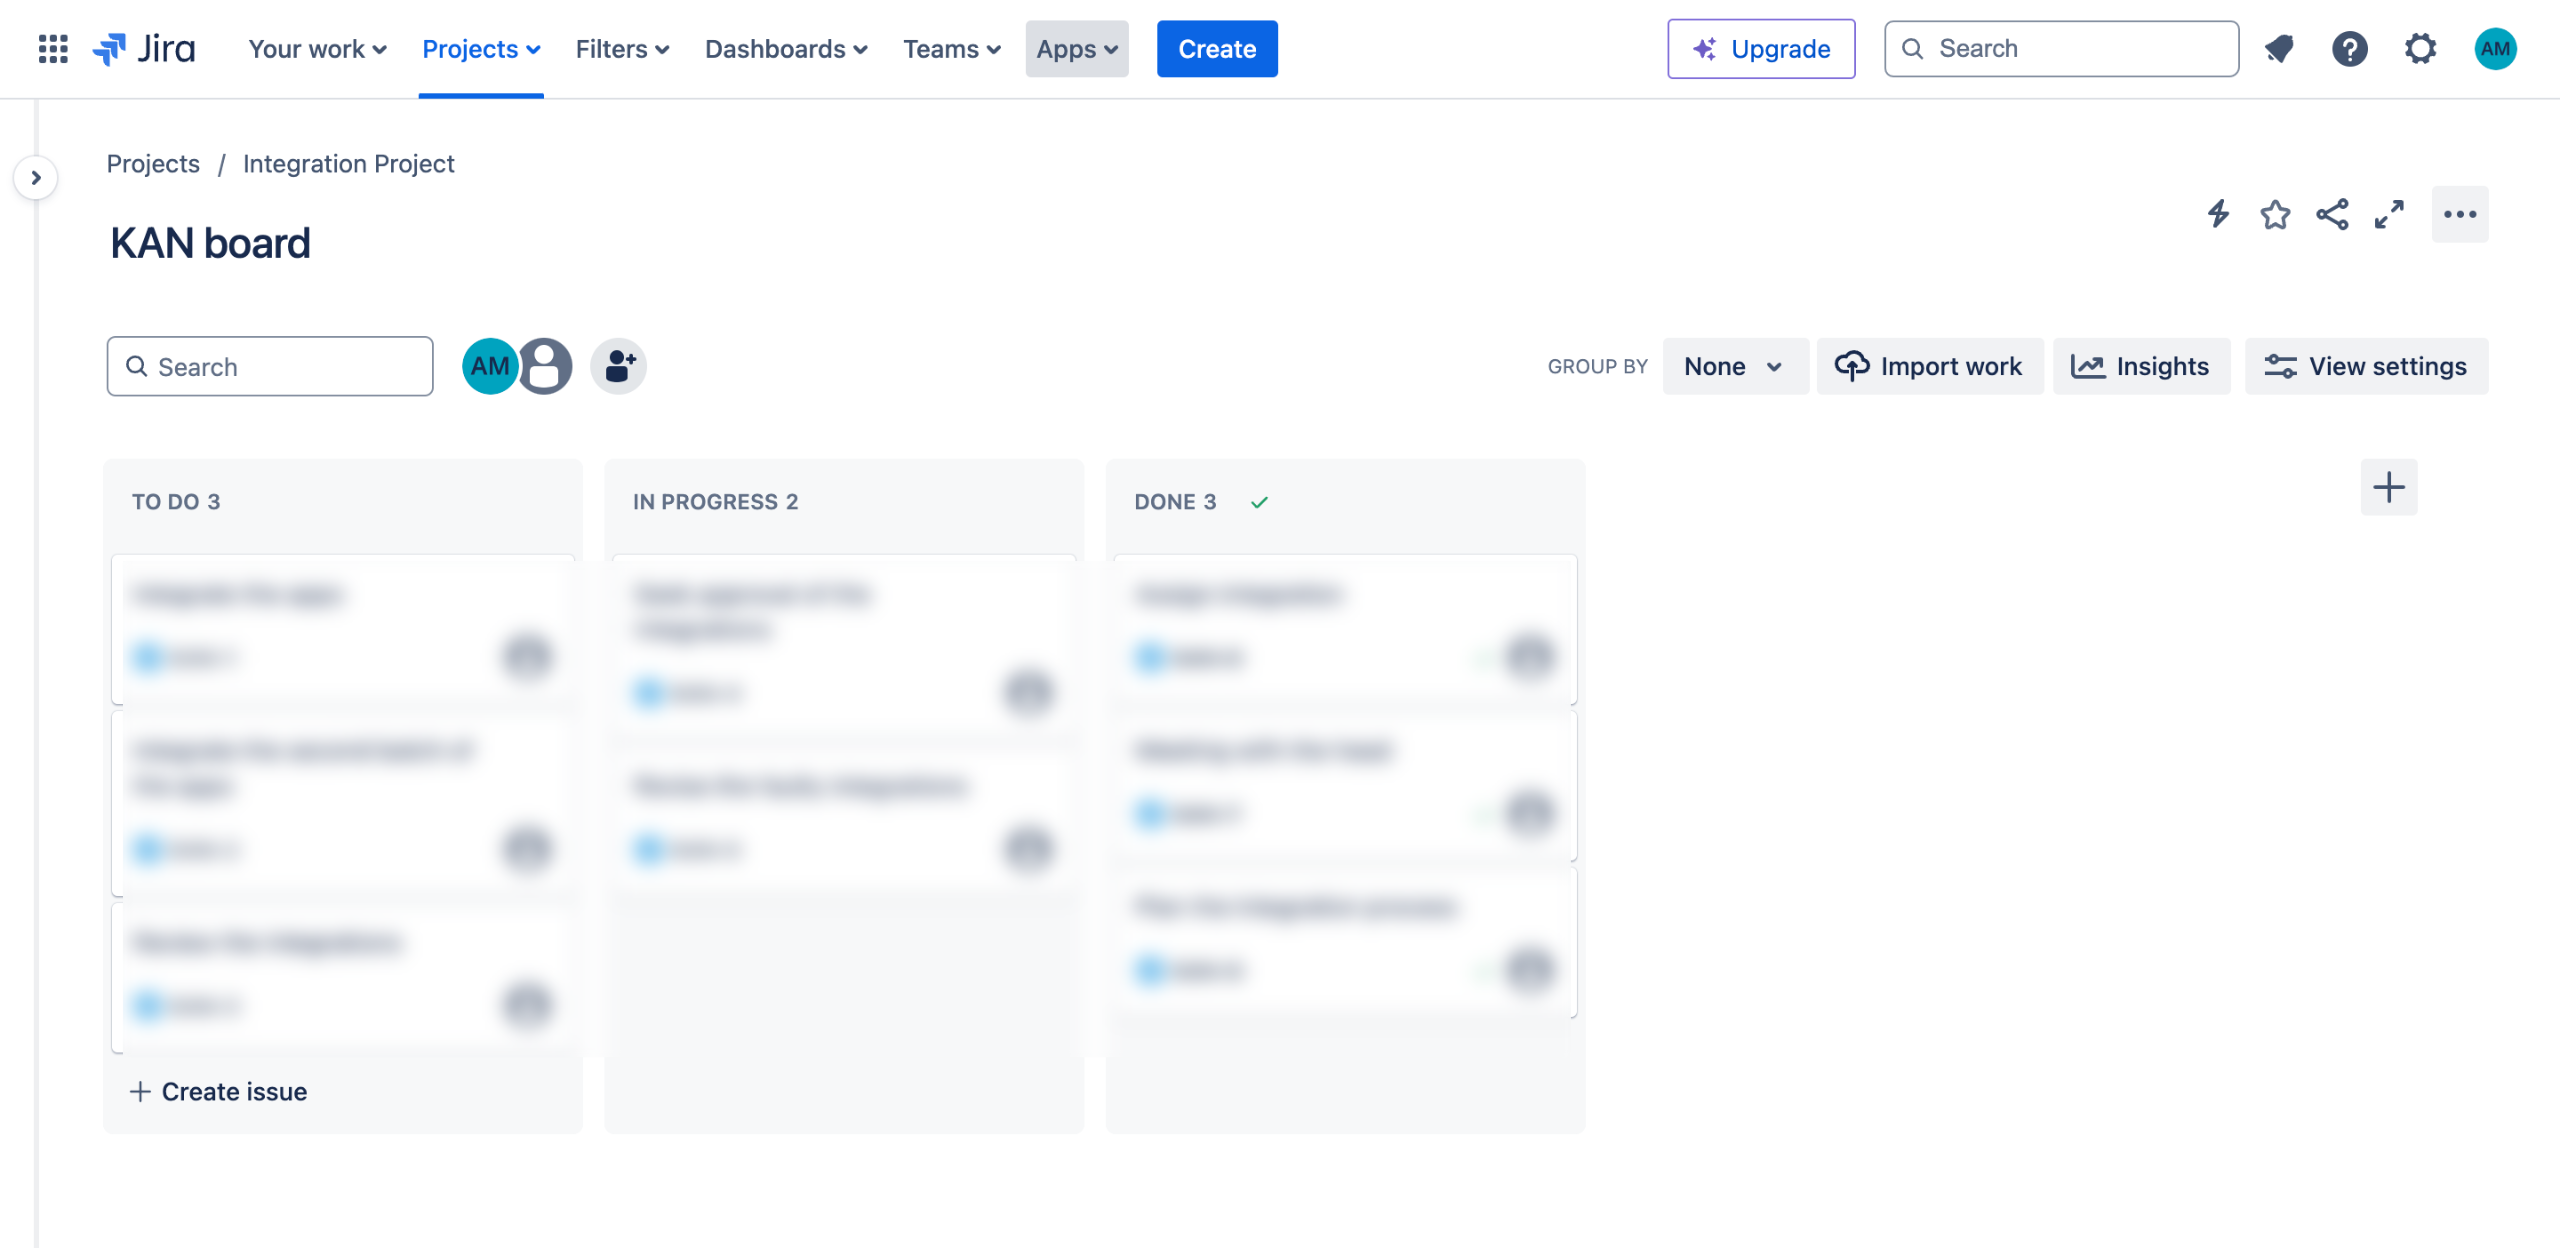Image resolution: width=2560 pixels, height=1248 pixels.
Task: Go to the Integration Project breadcrumb link
Action: pyautogui.click(x=348, y=163)
